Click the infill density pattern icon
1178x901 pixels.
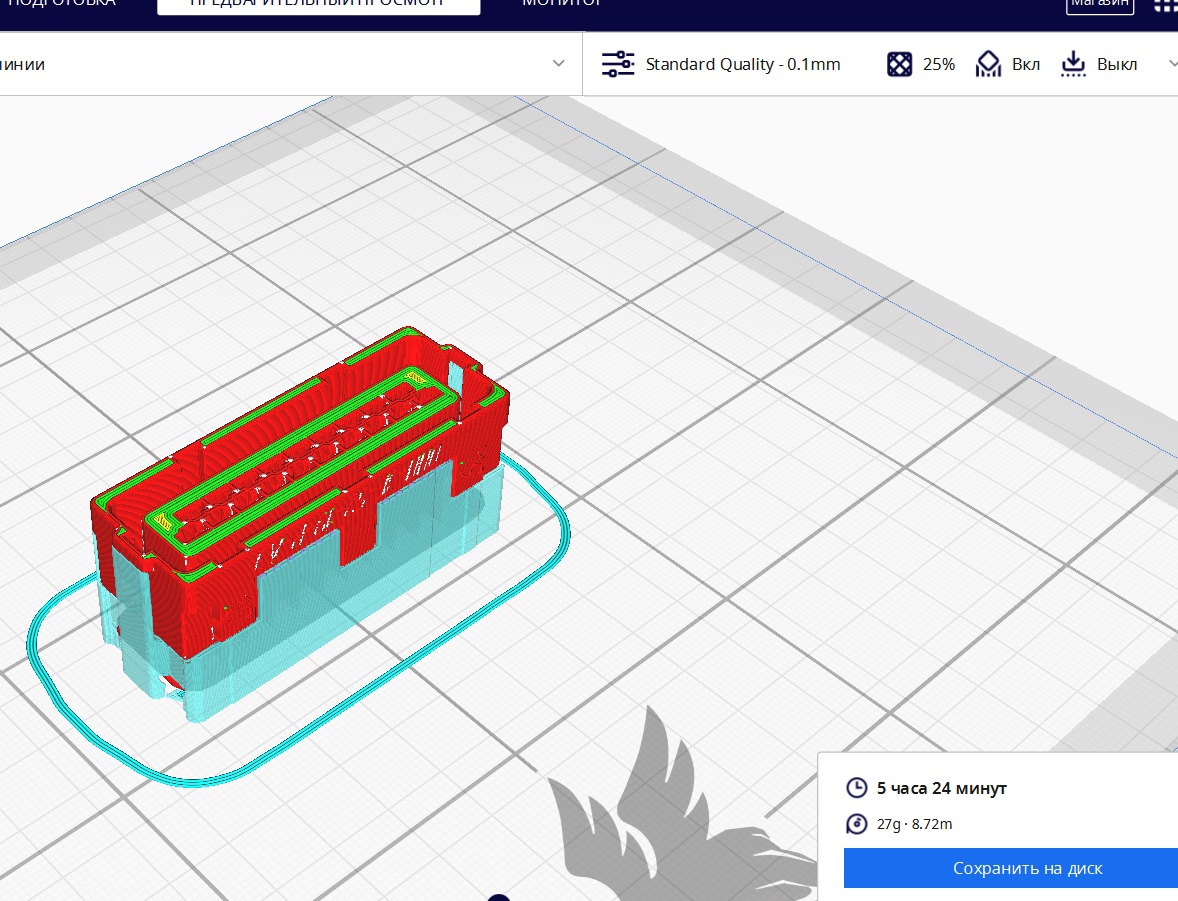[899, 64]
